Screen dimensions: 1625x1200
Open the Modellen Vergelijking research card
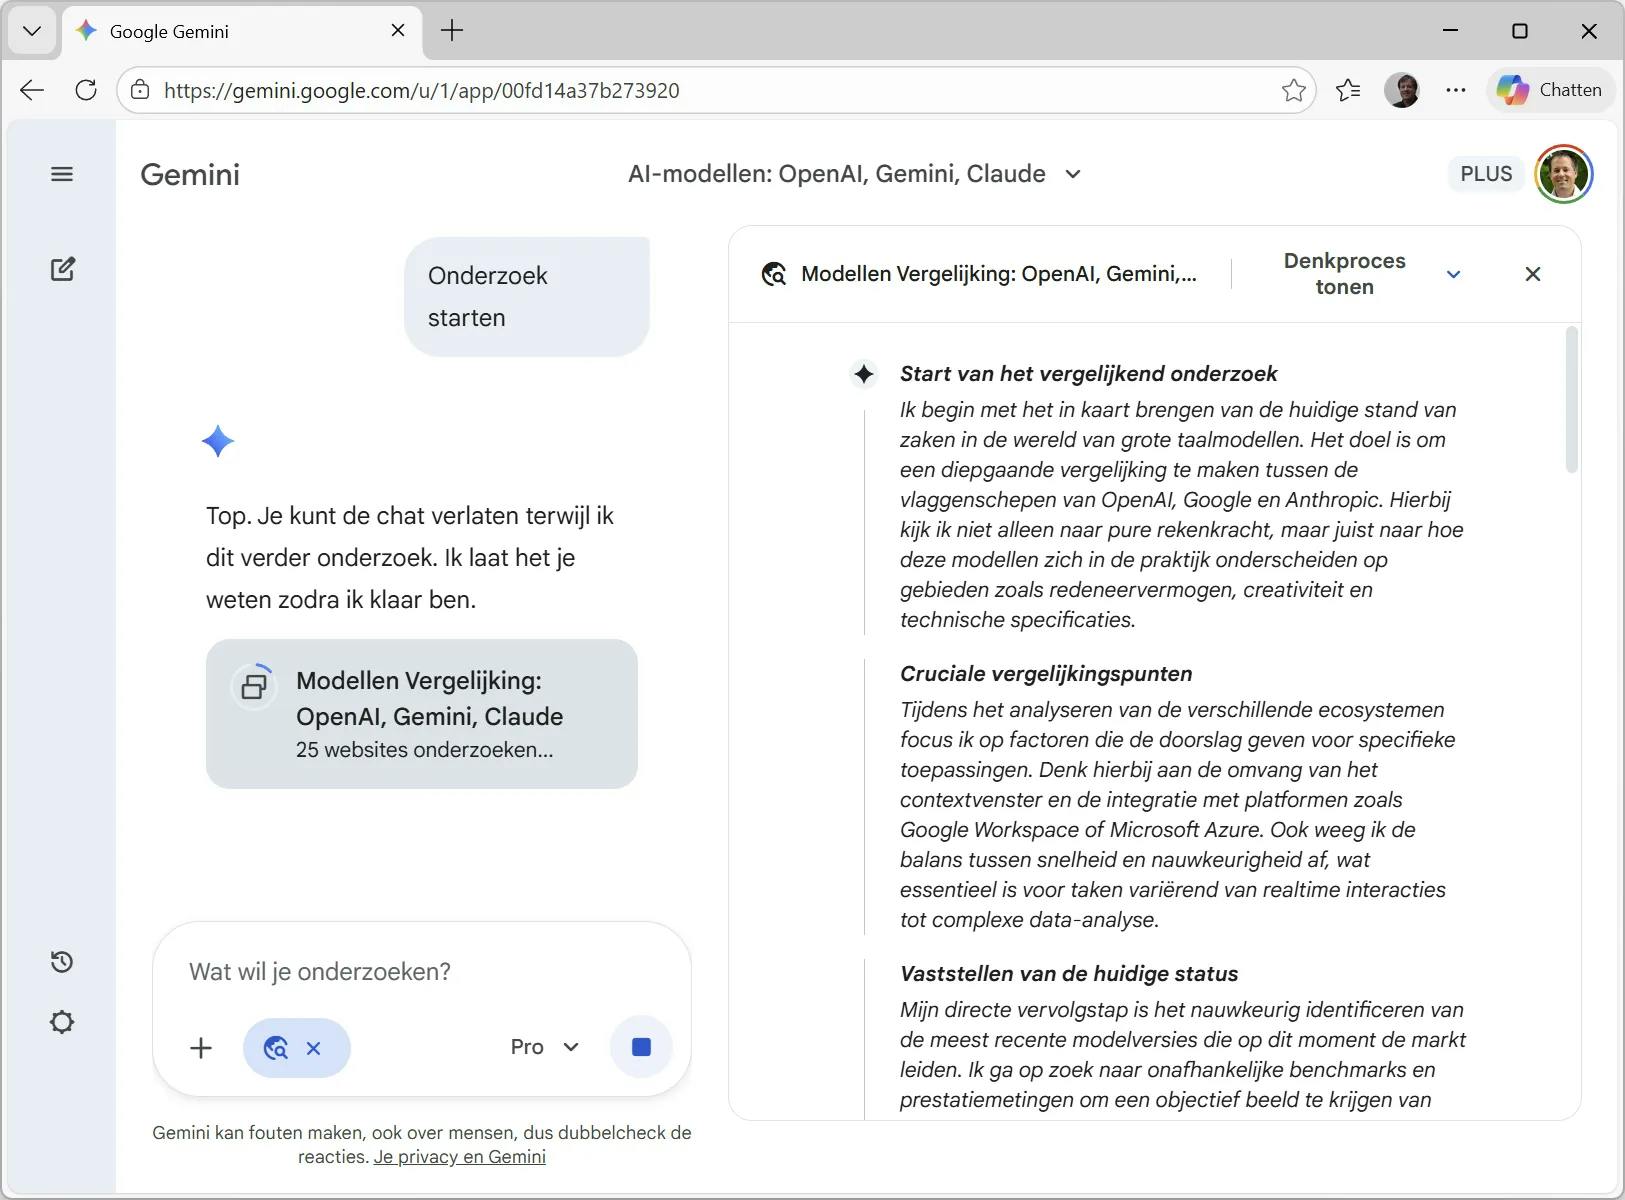pyautogui.click(x=422, y=714)
